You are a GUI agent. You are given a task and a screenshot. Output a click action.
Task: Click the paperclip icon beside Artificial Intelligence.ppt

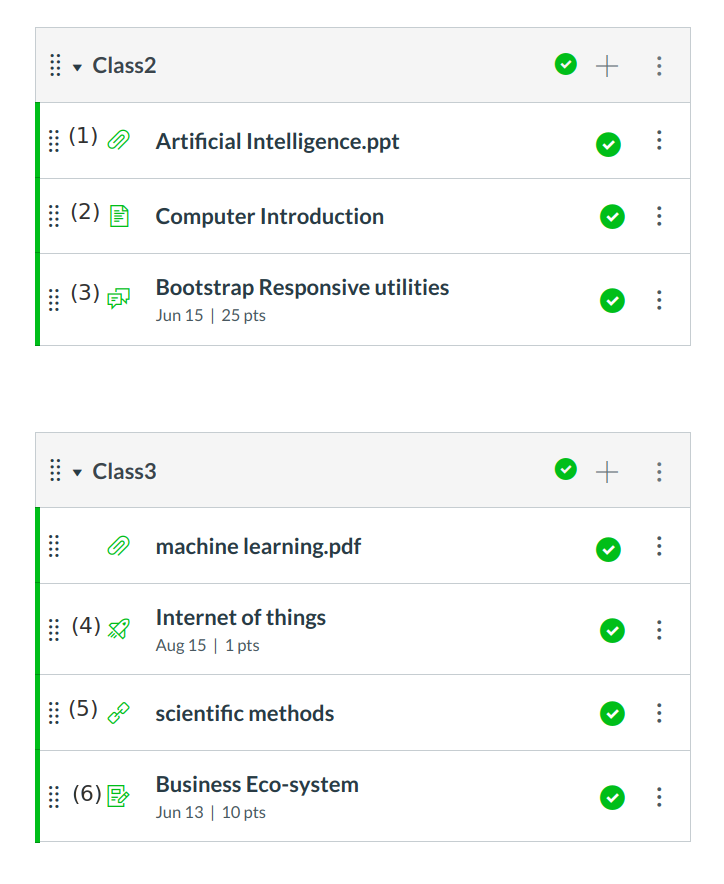click(118, 141)
